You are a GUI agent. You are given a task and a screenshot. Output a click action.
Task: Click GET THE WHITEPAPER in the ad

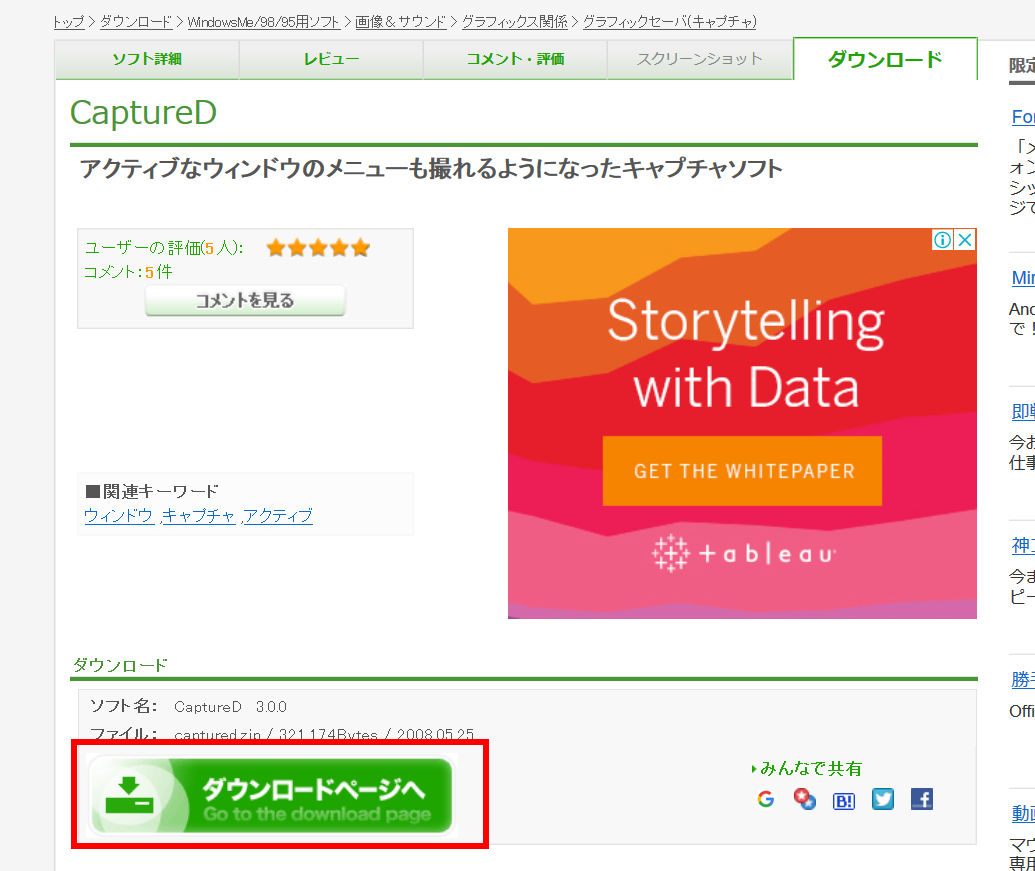[743, 470]
